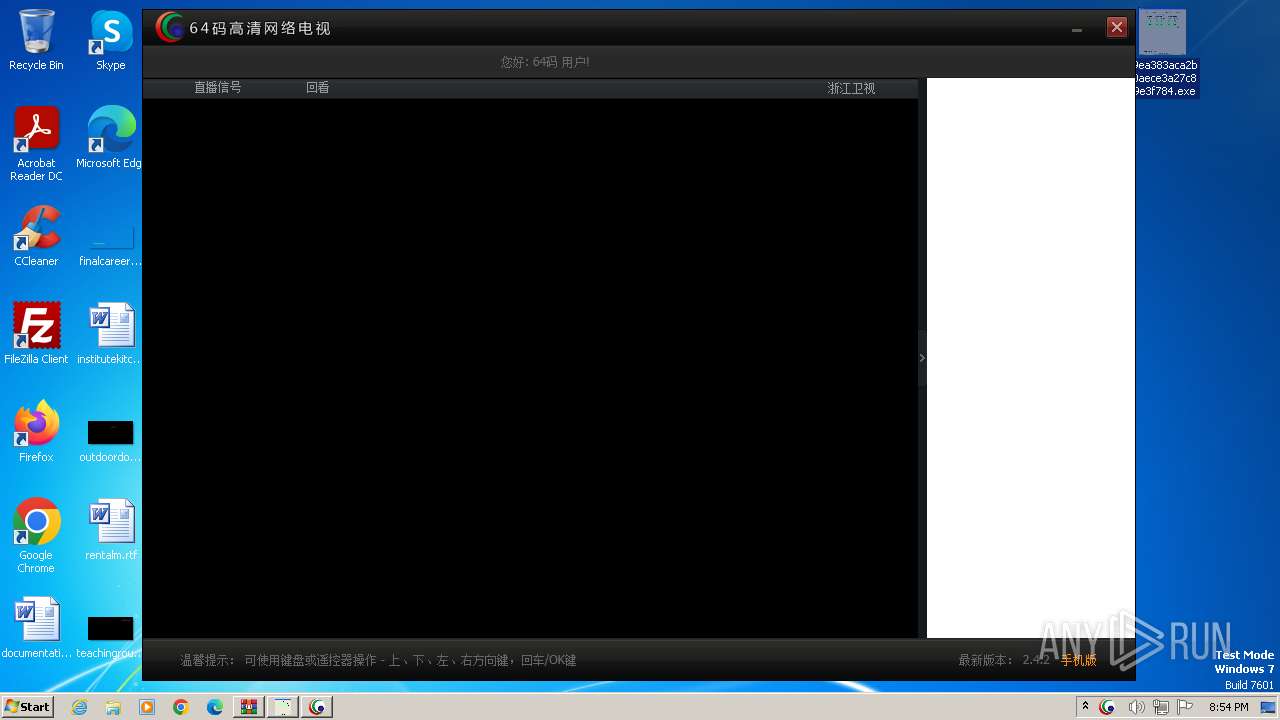This screenshot has height=720, width=1280.
Task: Click the black video playback area
Action: pyautogui.click(x=530, y=368)
